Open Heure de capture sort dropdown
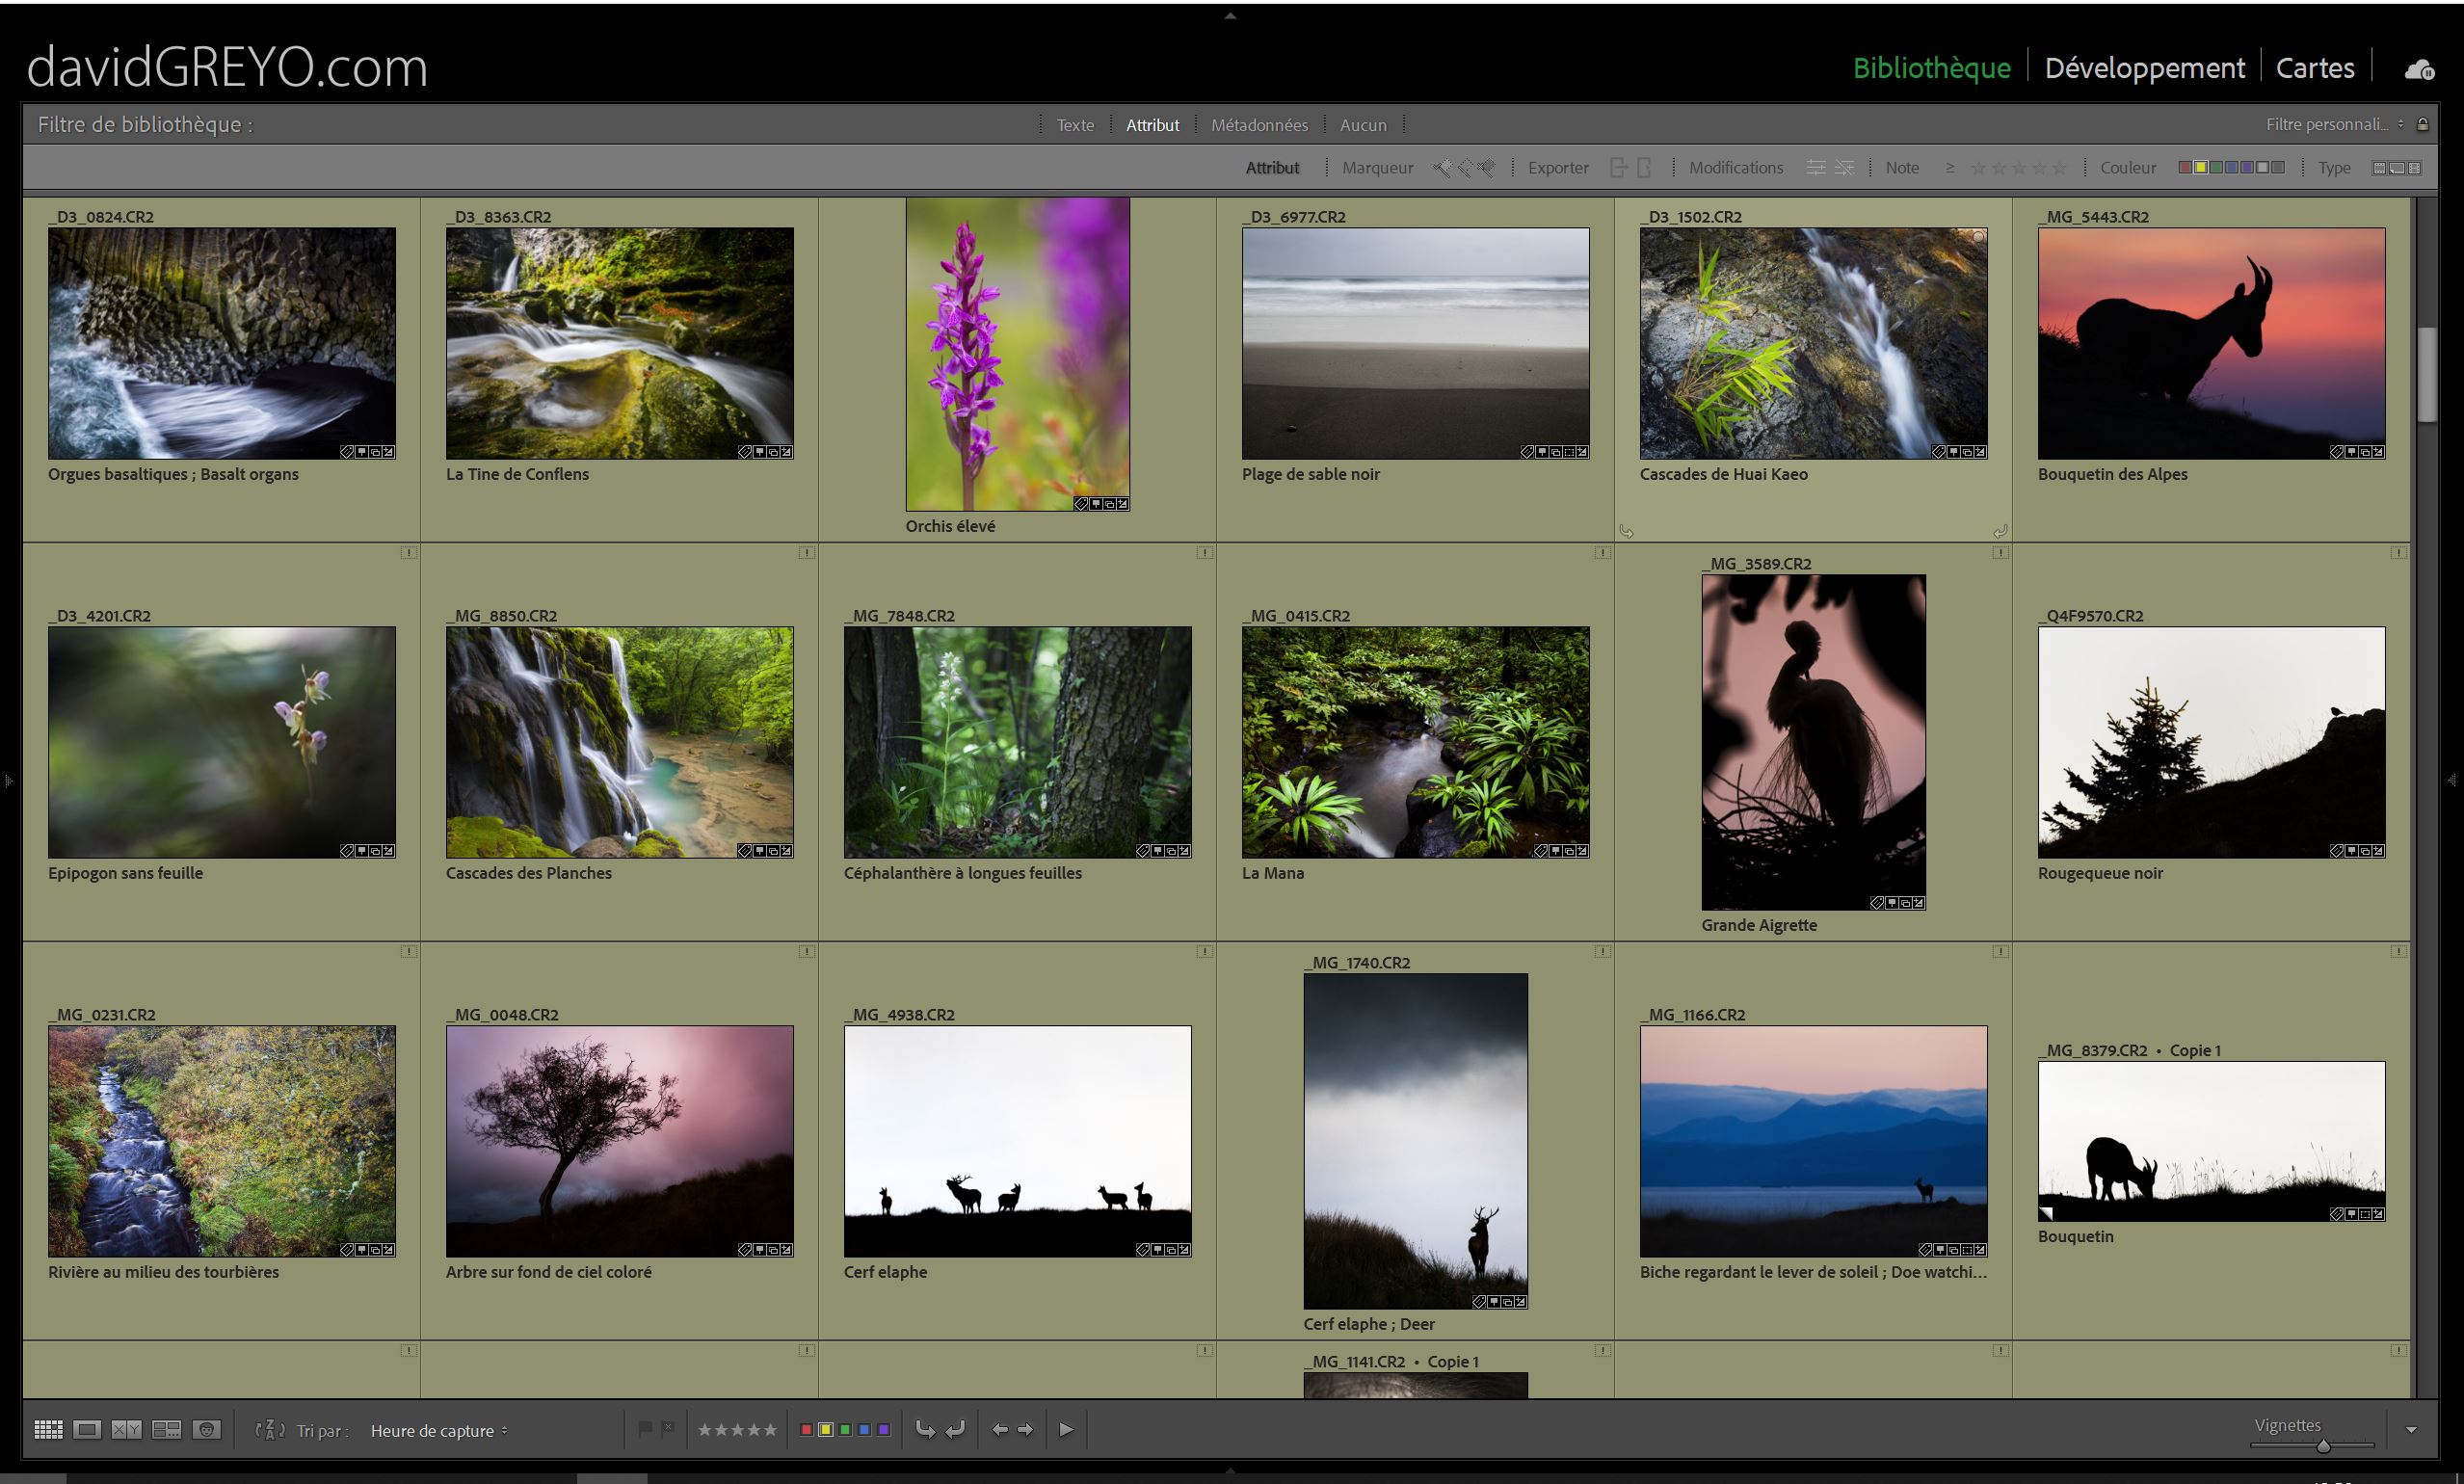2464x1484 pixels. pos(439,1431)
